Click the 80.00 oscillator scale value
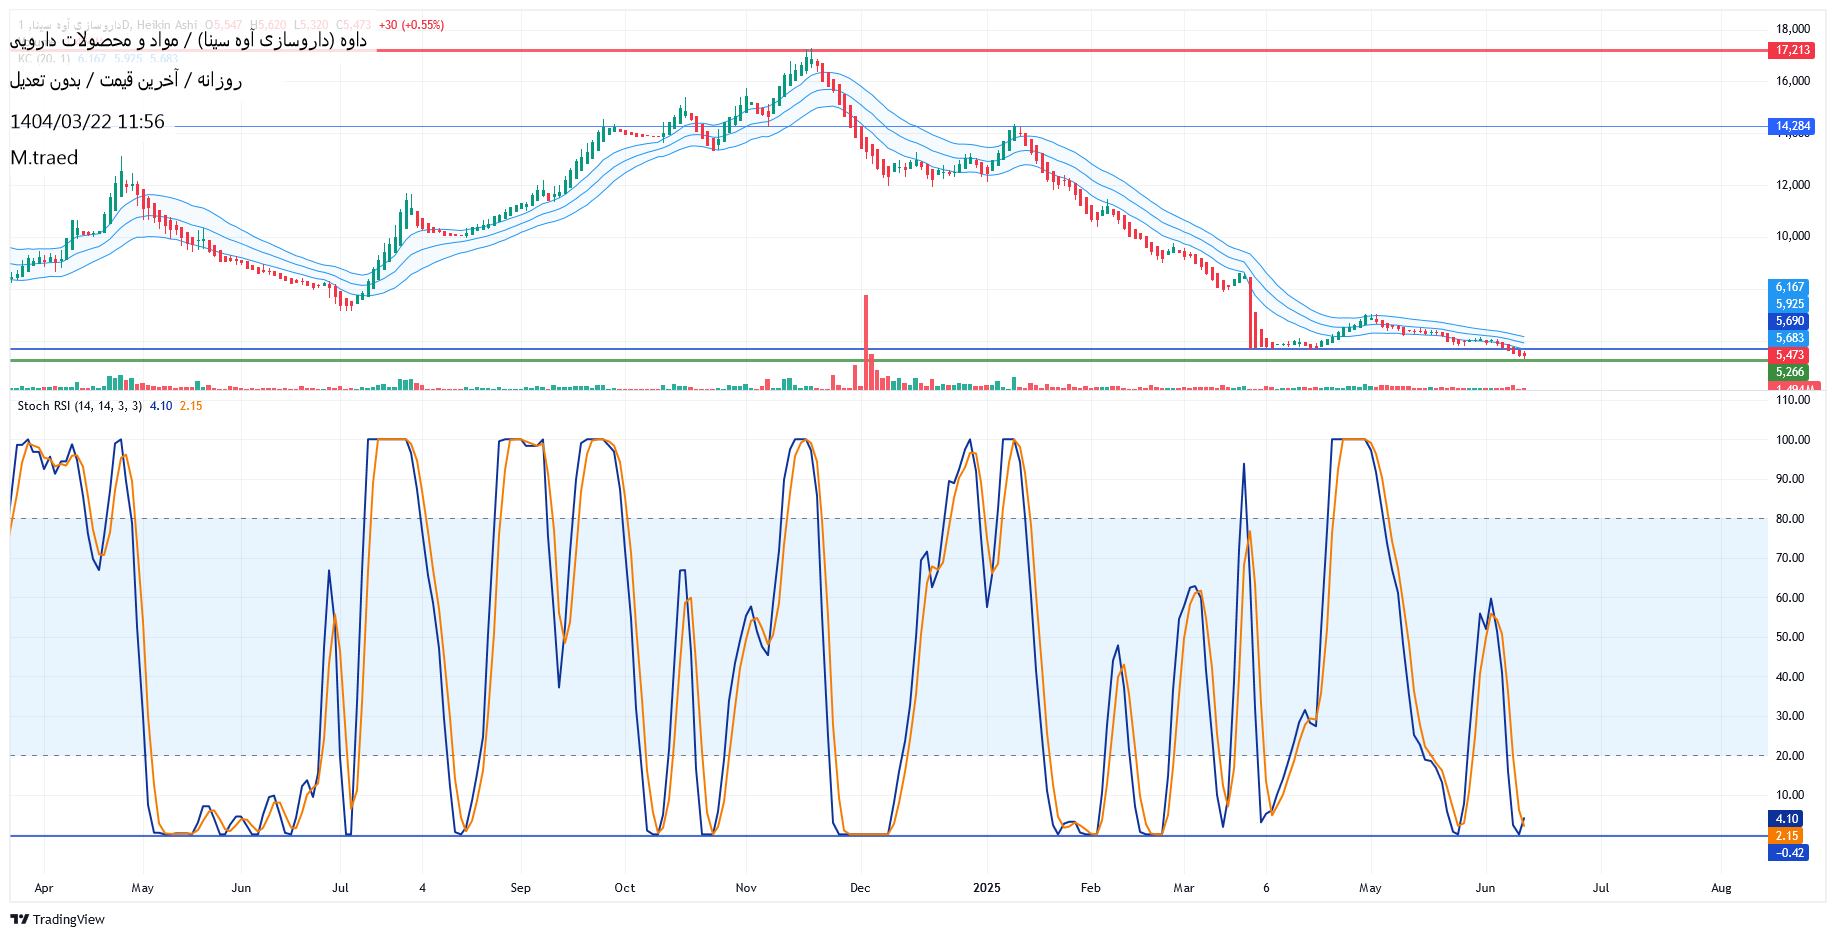Image resolution: width=1836 pixels, height=937 pixels. 1790,519
